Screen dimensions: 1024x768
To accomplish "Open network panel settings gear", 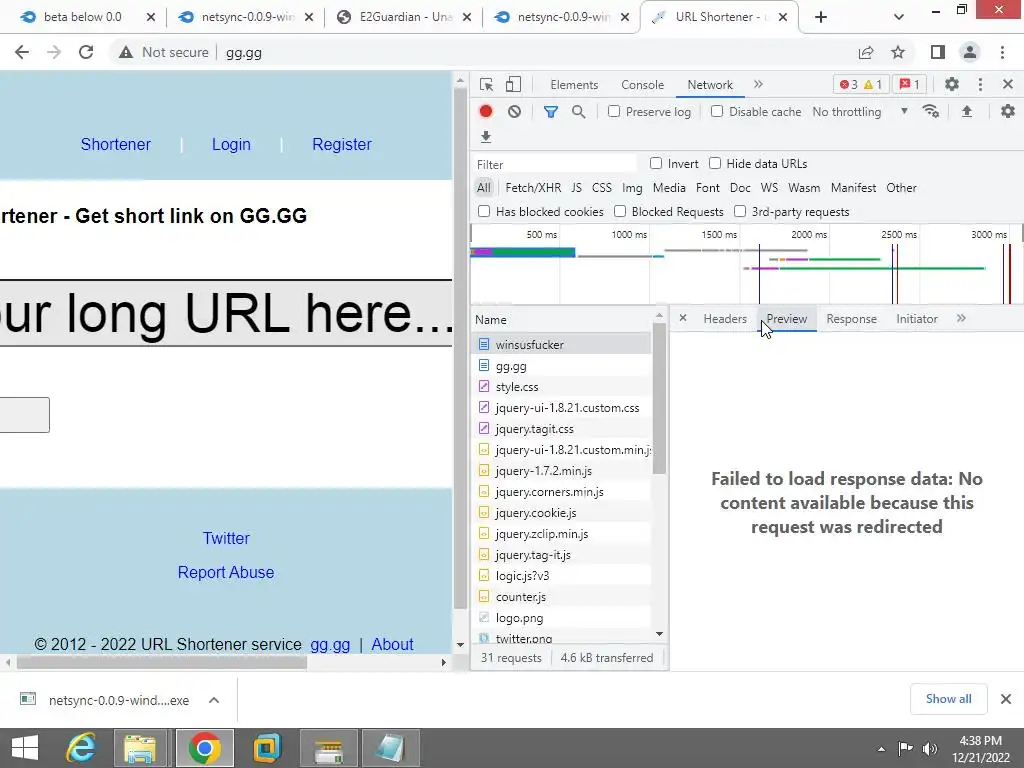I will click(1008, 112).
